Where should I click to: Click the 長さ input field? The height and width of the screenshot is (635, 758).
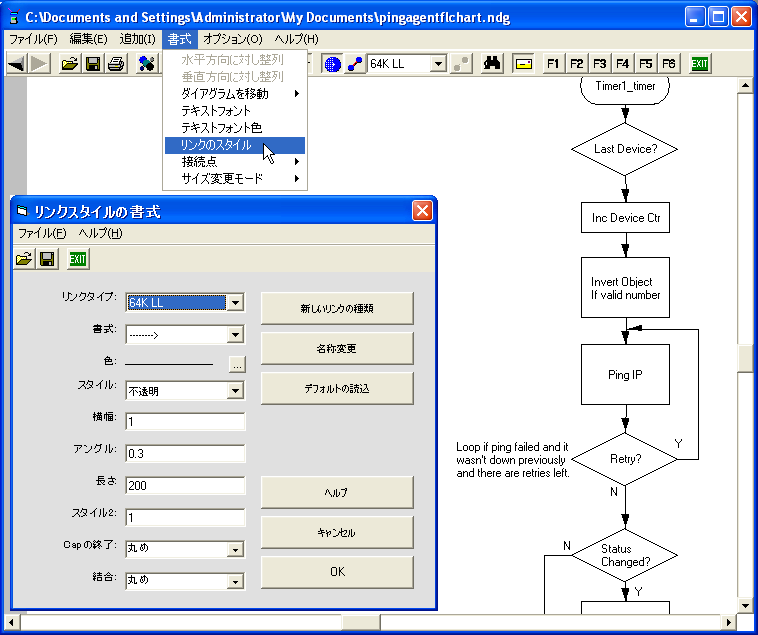pos(185,486)
